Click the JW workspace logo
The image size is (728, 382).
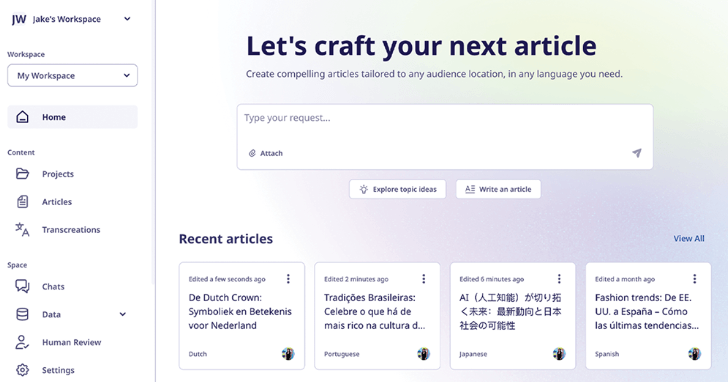(19, 19)
